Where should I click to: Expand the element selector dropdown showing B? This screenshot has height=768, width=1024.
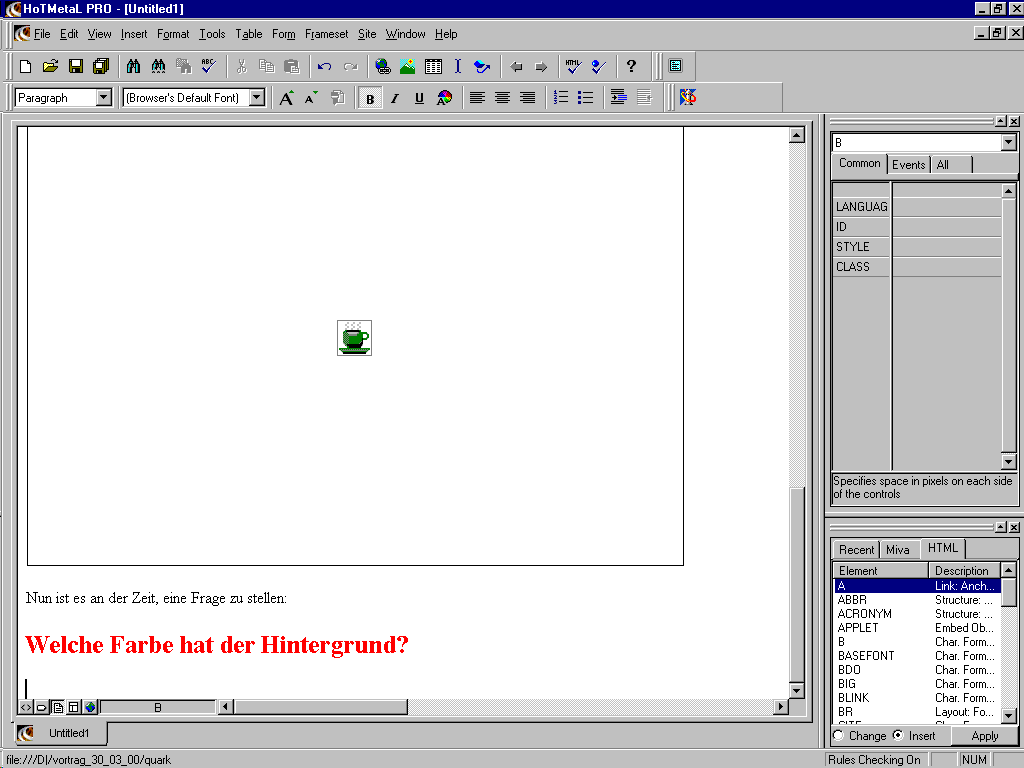(x=1008, y=143)
